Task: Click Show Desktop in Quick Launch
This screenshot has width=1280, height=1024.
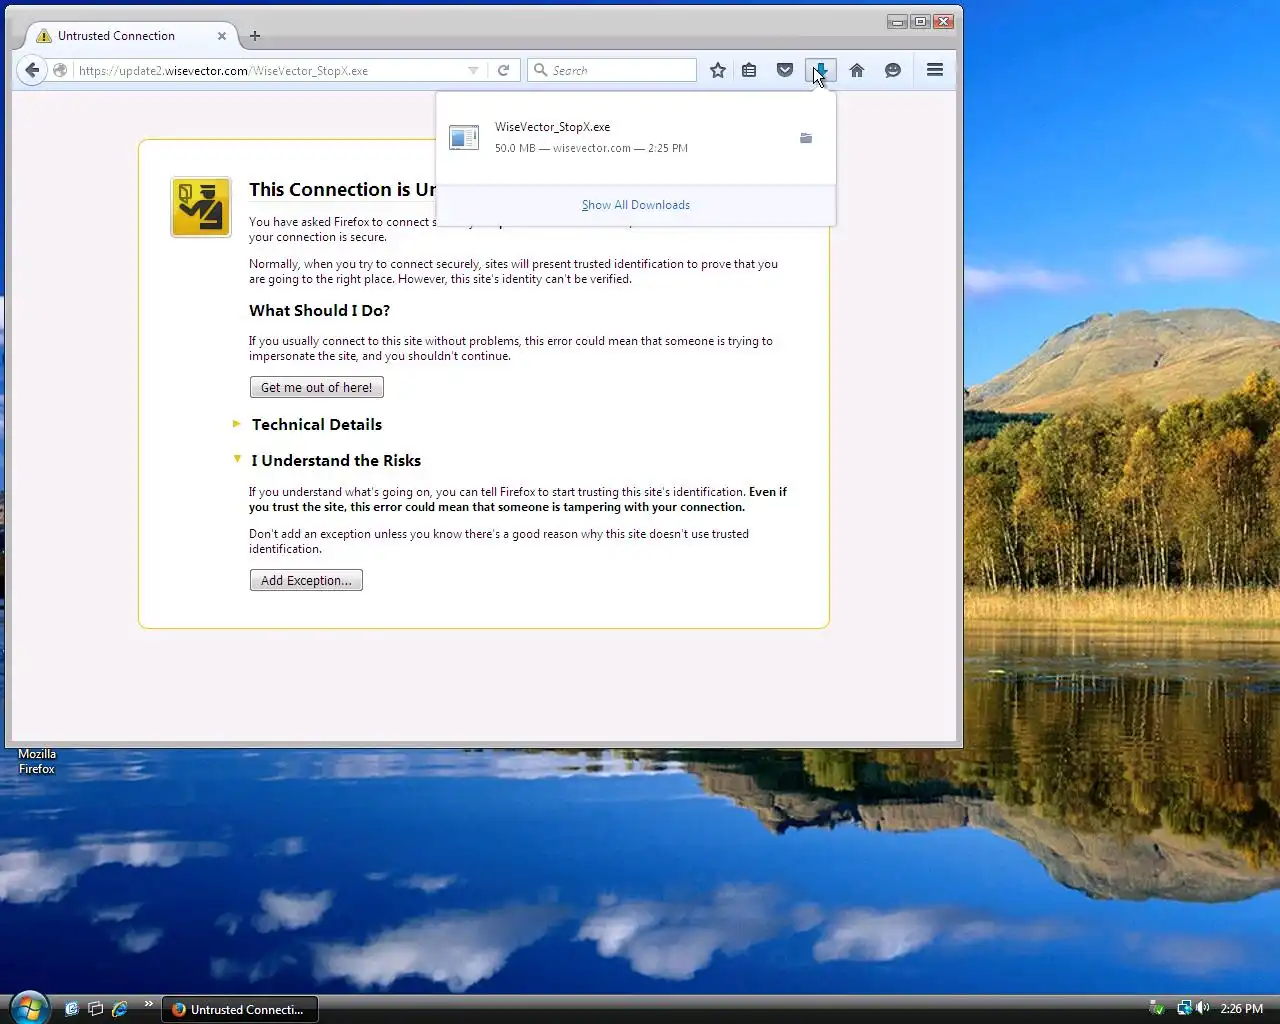Action: click(72, 1009)
